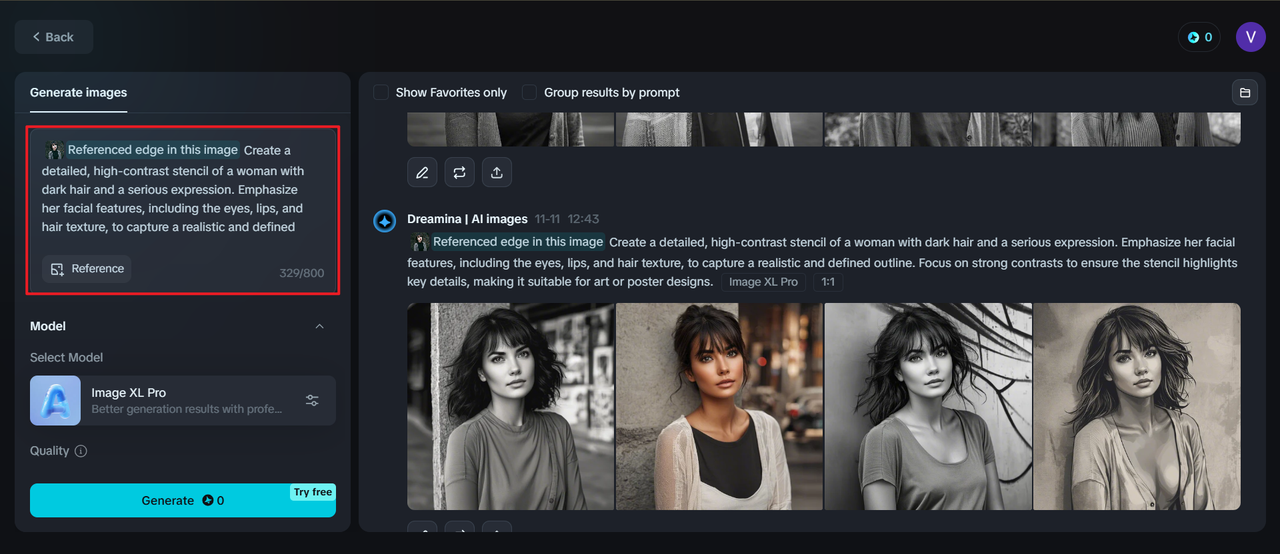Select the 329/800 character counter
Image resolution: width=1280 pixels, height=554 pixels.
click(301, 273)
